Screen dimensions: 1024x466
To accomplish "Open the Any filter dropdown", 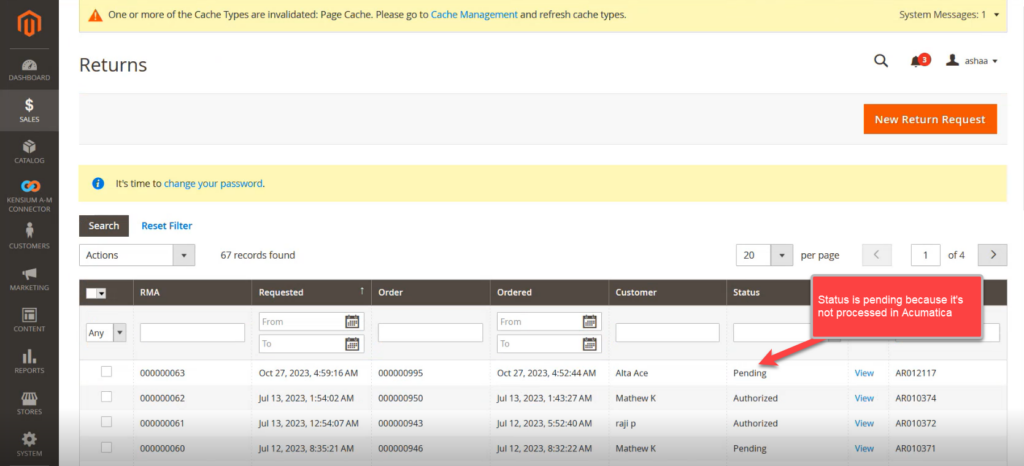I will pyautogui.click(x=106, y=333).
